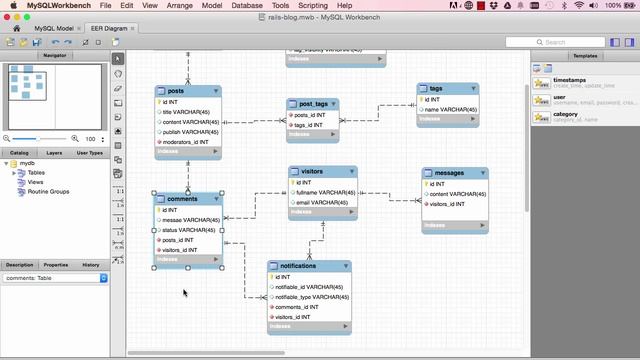Click the horizontal canvas scrollbar

[x=206, y=353]
